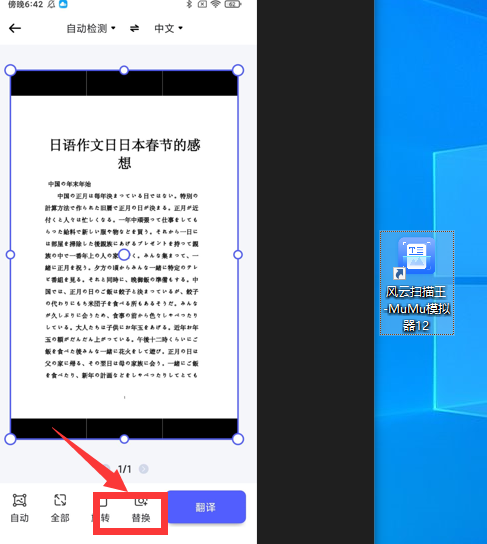
Task: Click the bottom-left crop corner handle
Action: pyautogui.click(x=10, y=439)
